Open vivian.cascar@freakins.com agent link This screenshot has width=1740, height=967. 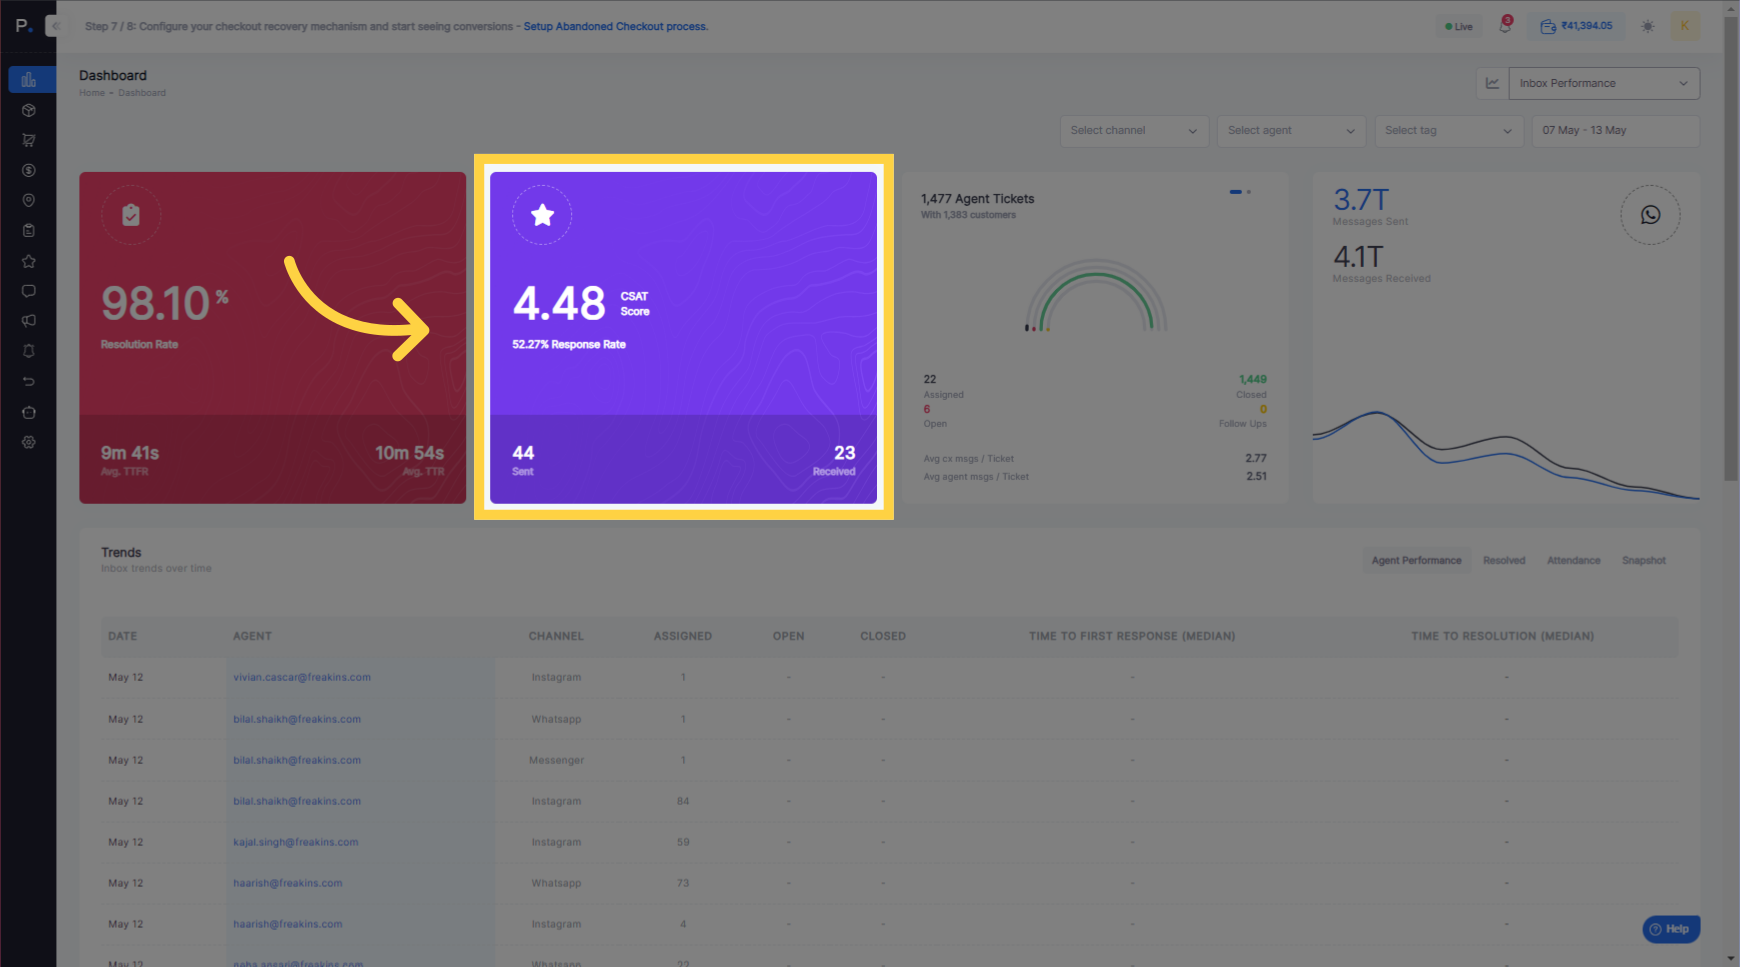coord(302,678)
